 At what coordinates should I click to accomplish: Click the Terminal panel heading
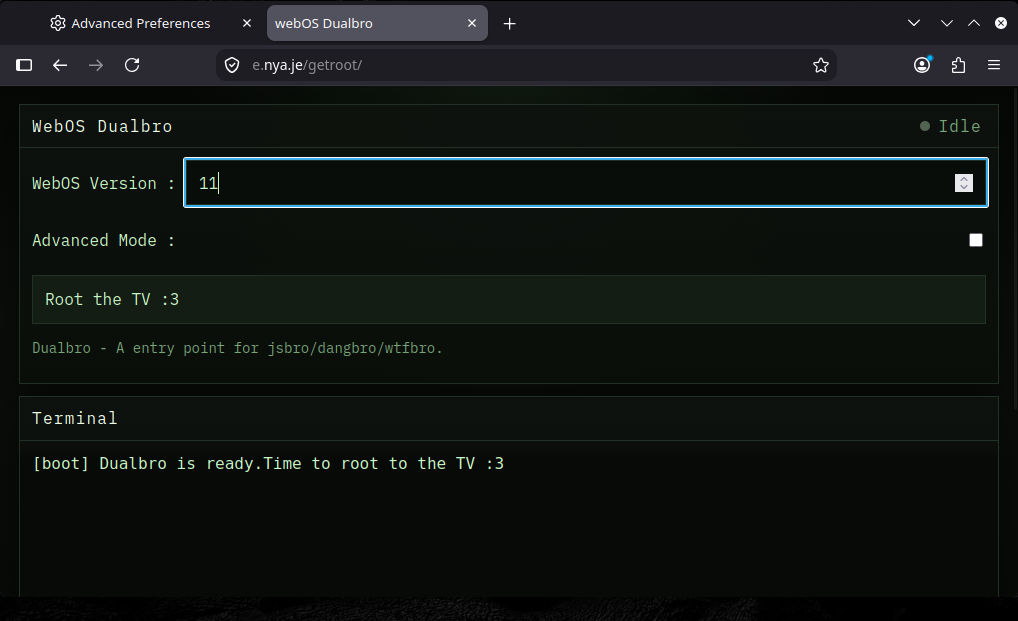pyautogui.click(x=75, y=419)
